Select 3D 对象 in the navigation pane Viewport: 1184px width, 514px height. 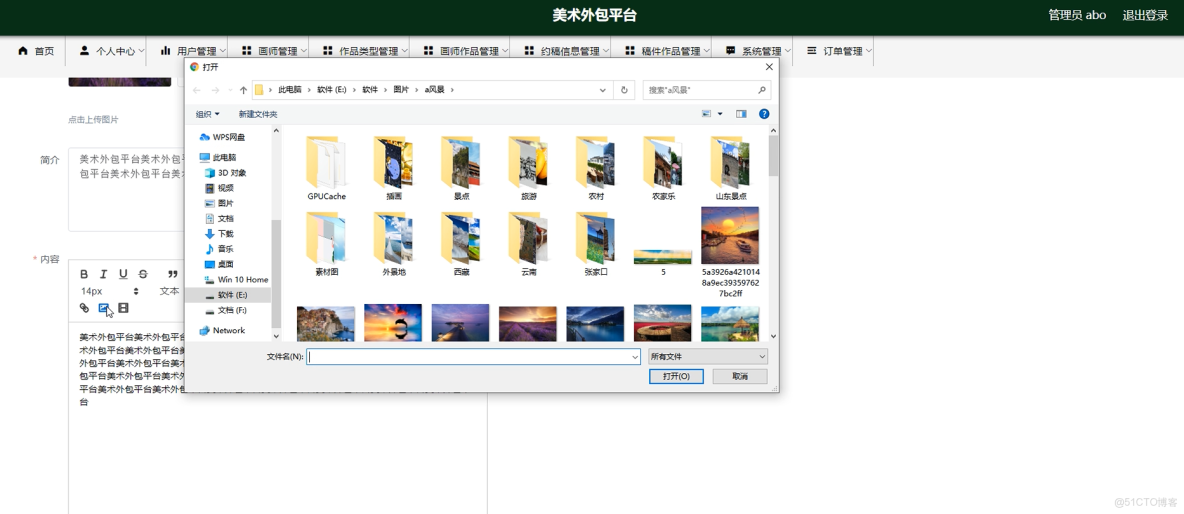click(x=226, y=173)
